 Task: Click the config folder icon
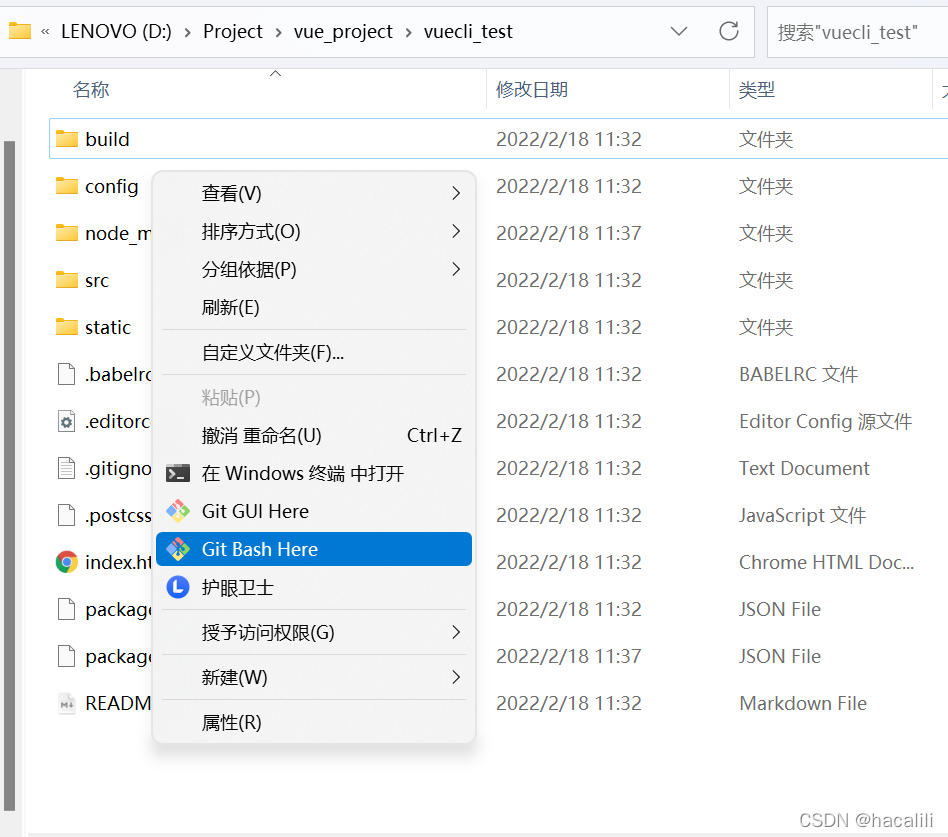(67, 186)
